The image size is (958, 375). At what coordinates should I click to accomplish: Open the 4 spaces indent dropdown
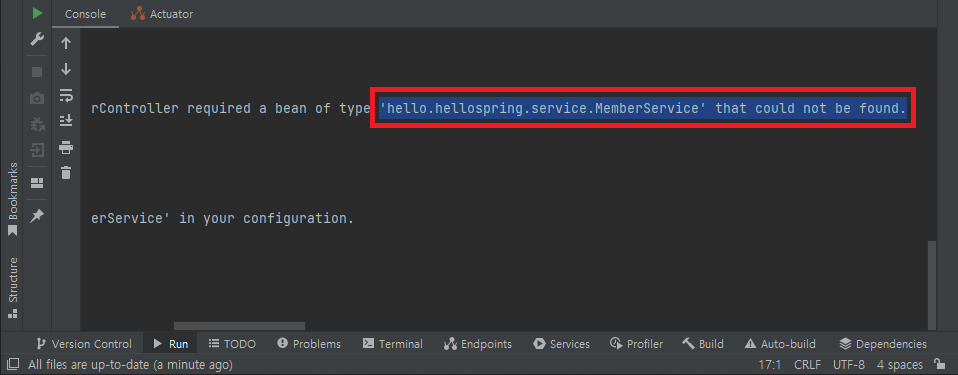pyautogui.click(x=900, y=365)
